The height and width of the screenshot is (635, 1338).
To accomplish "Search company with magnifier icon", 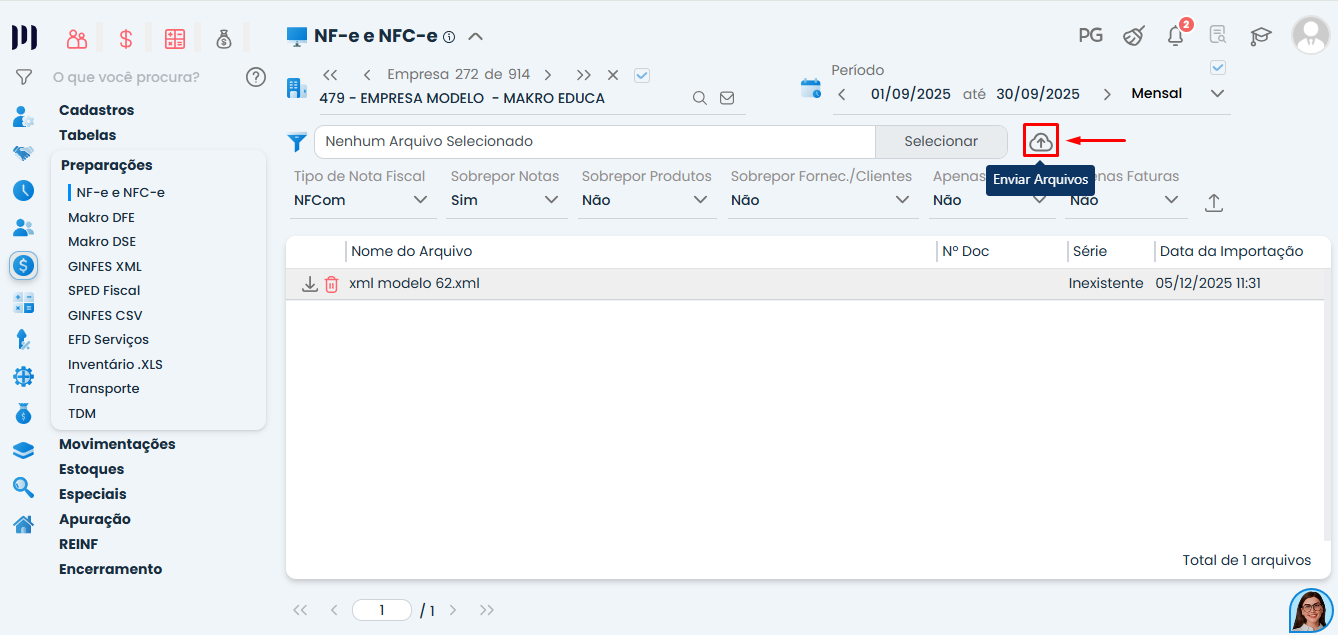I will pos(700,98).
